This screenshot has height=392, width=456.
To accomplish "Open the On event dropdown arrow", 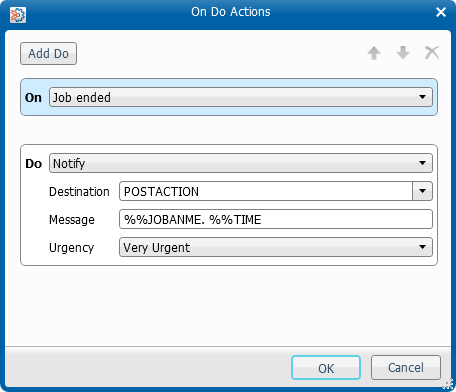I will coord(422,97).
